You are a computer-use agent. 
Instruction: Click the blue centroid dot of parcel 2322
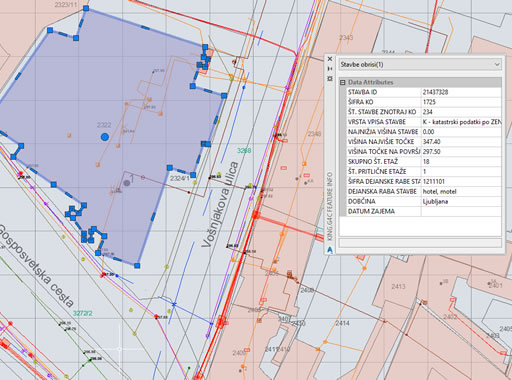[105, 137]
